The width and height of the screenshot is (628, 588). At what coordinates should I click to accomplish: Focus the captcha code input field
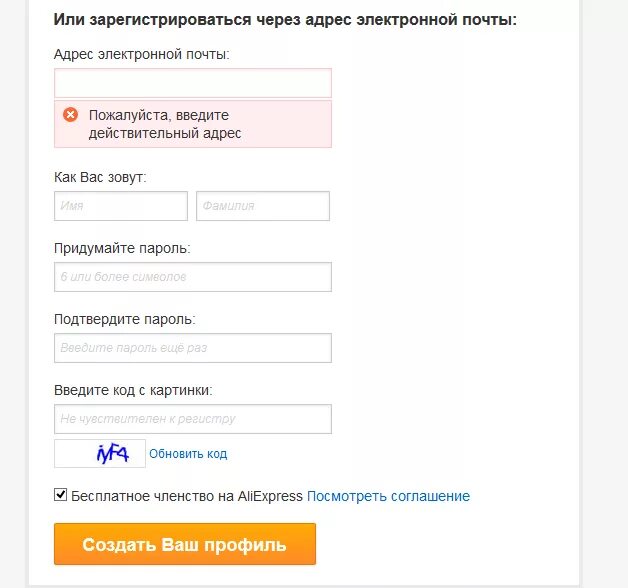pyautogui.click(x=193, y=419)
